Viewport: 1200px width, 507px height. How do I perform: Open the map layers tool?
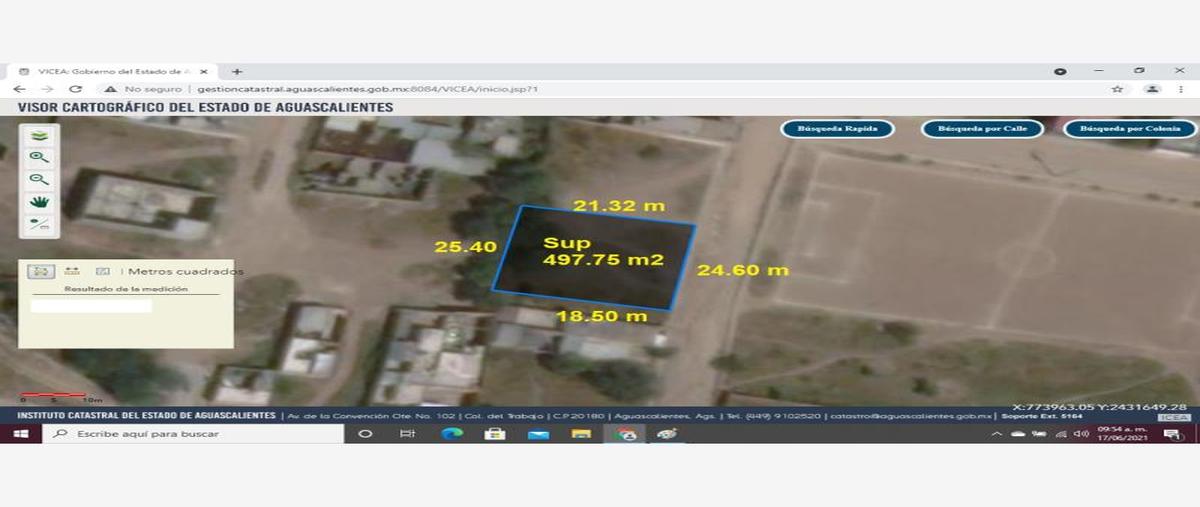click(39, 136)
